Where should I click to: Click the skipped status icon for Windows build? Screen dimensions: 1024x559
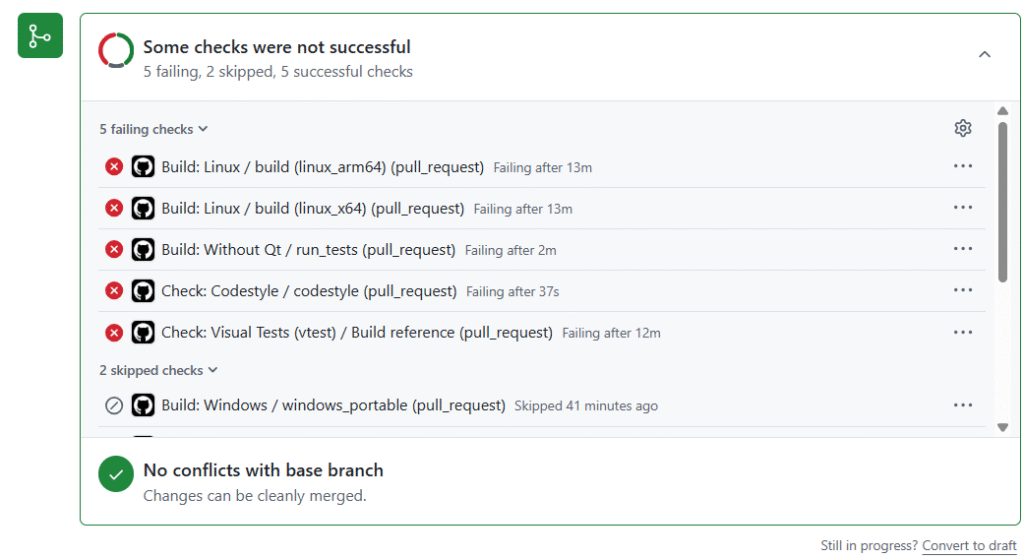[114, 406]
